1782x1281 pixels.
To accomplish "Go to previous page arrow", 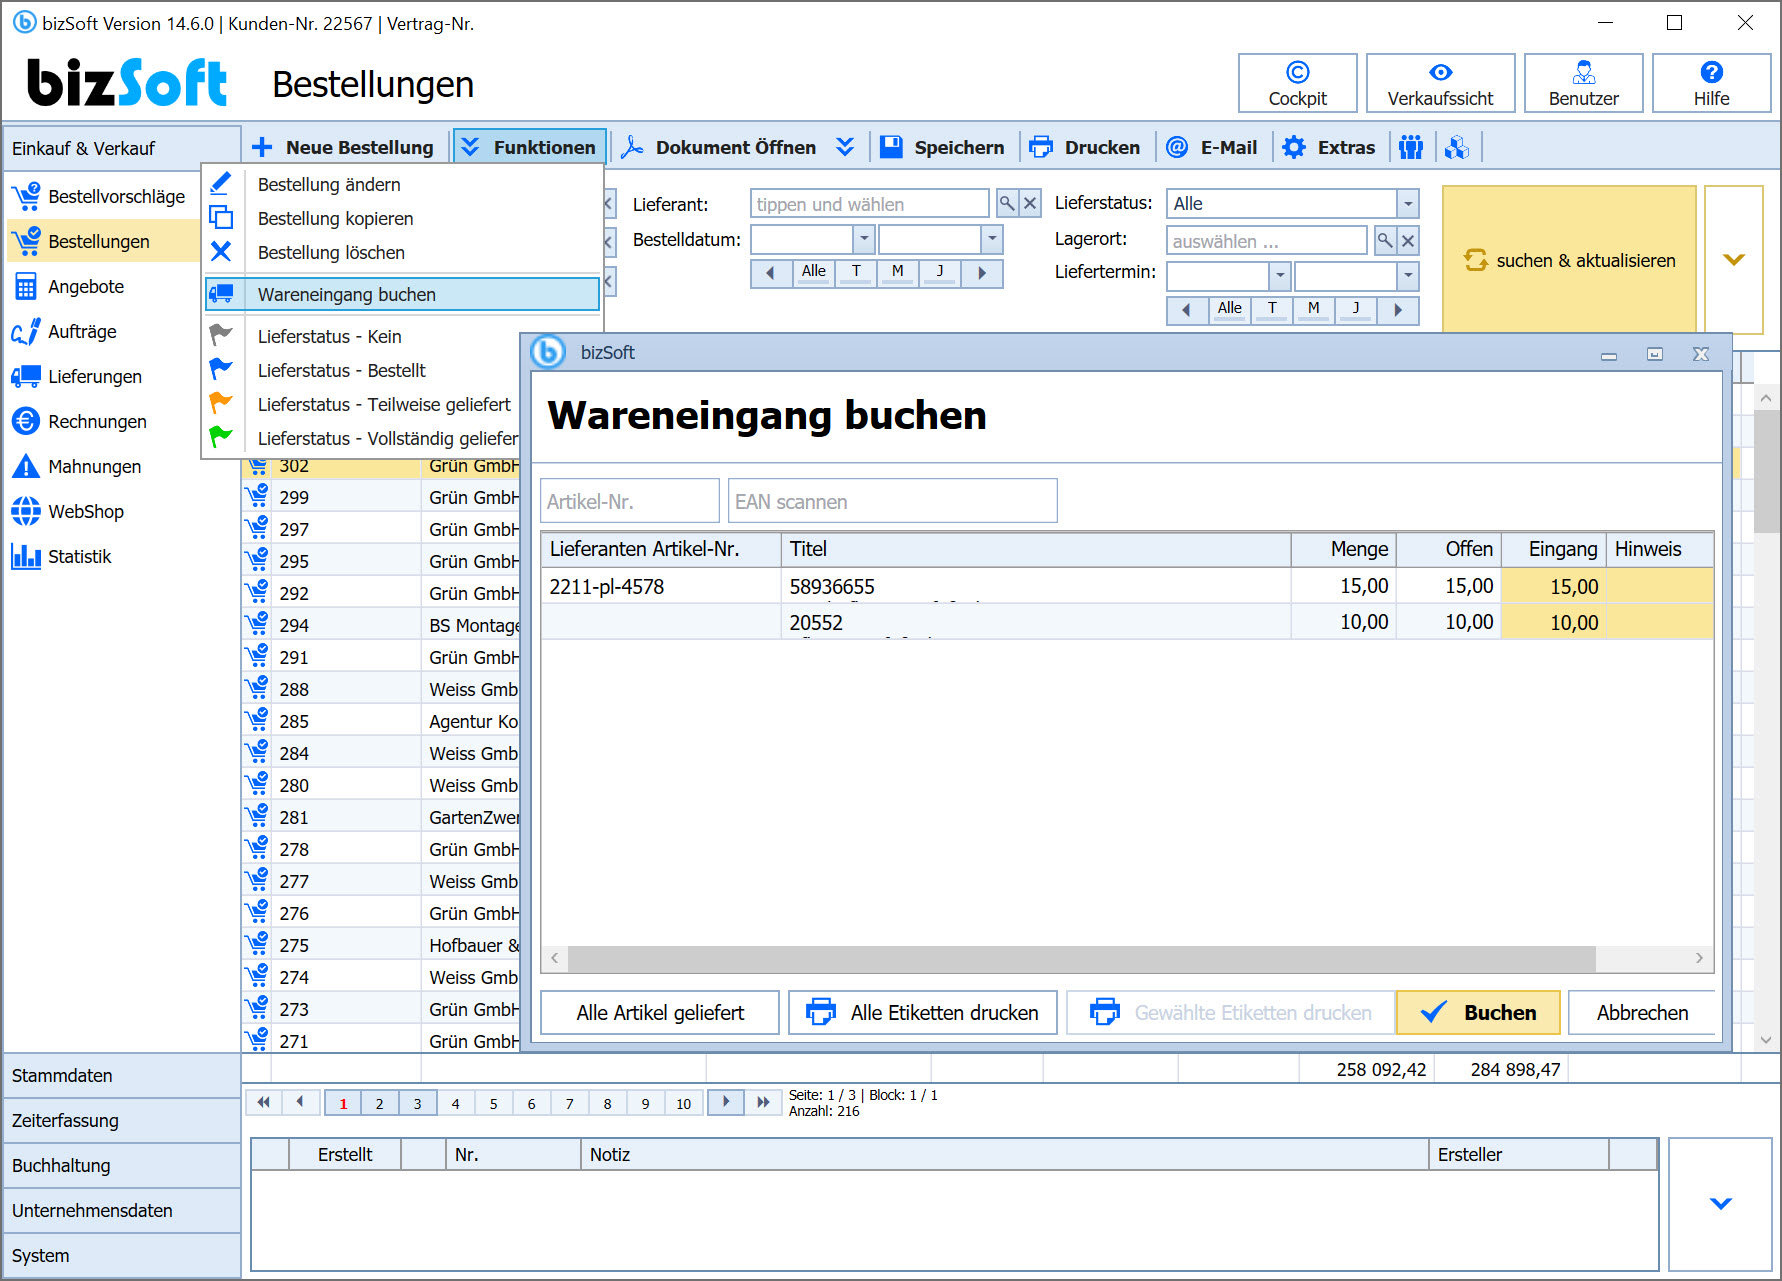I will coord(300,1102).
